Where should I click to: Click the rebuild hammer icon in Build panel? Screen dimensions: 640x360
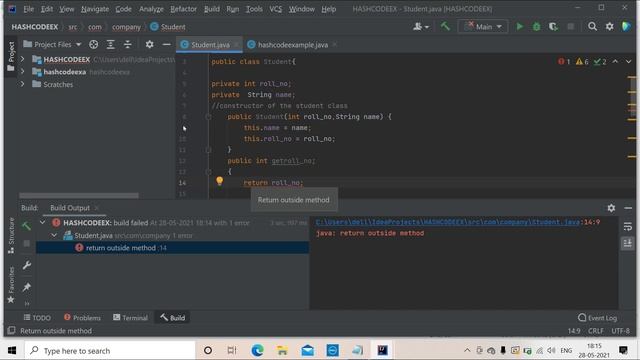pyautogui.click(x=27, y=226)
